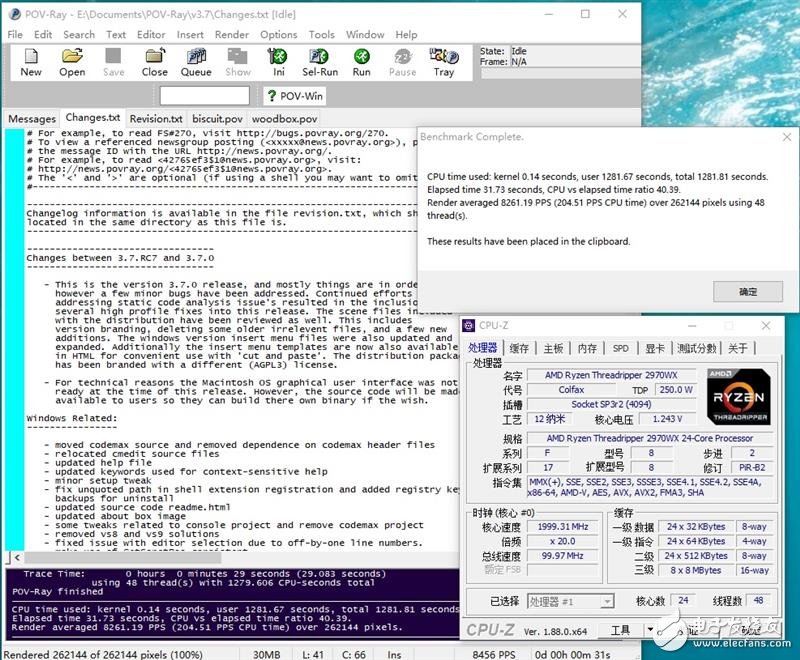
Task: Select CPU-Z 处理器 tab
Action: (x=483, y=348)
